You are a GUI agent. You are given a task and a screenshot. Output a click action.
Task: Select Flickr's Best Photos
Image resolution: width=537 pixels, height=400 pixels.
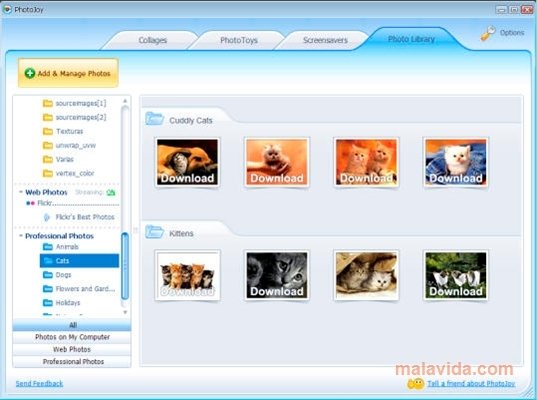pos(79,217)
